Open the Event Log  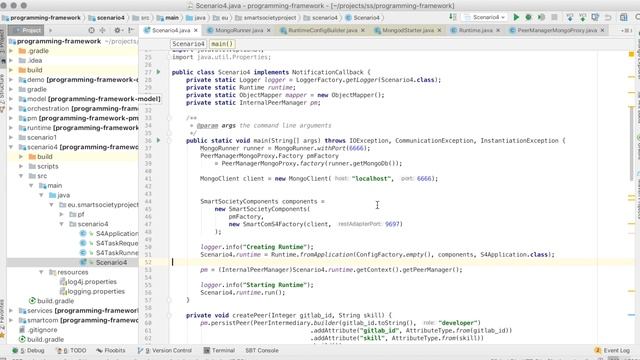pos(612,351)
